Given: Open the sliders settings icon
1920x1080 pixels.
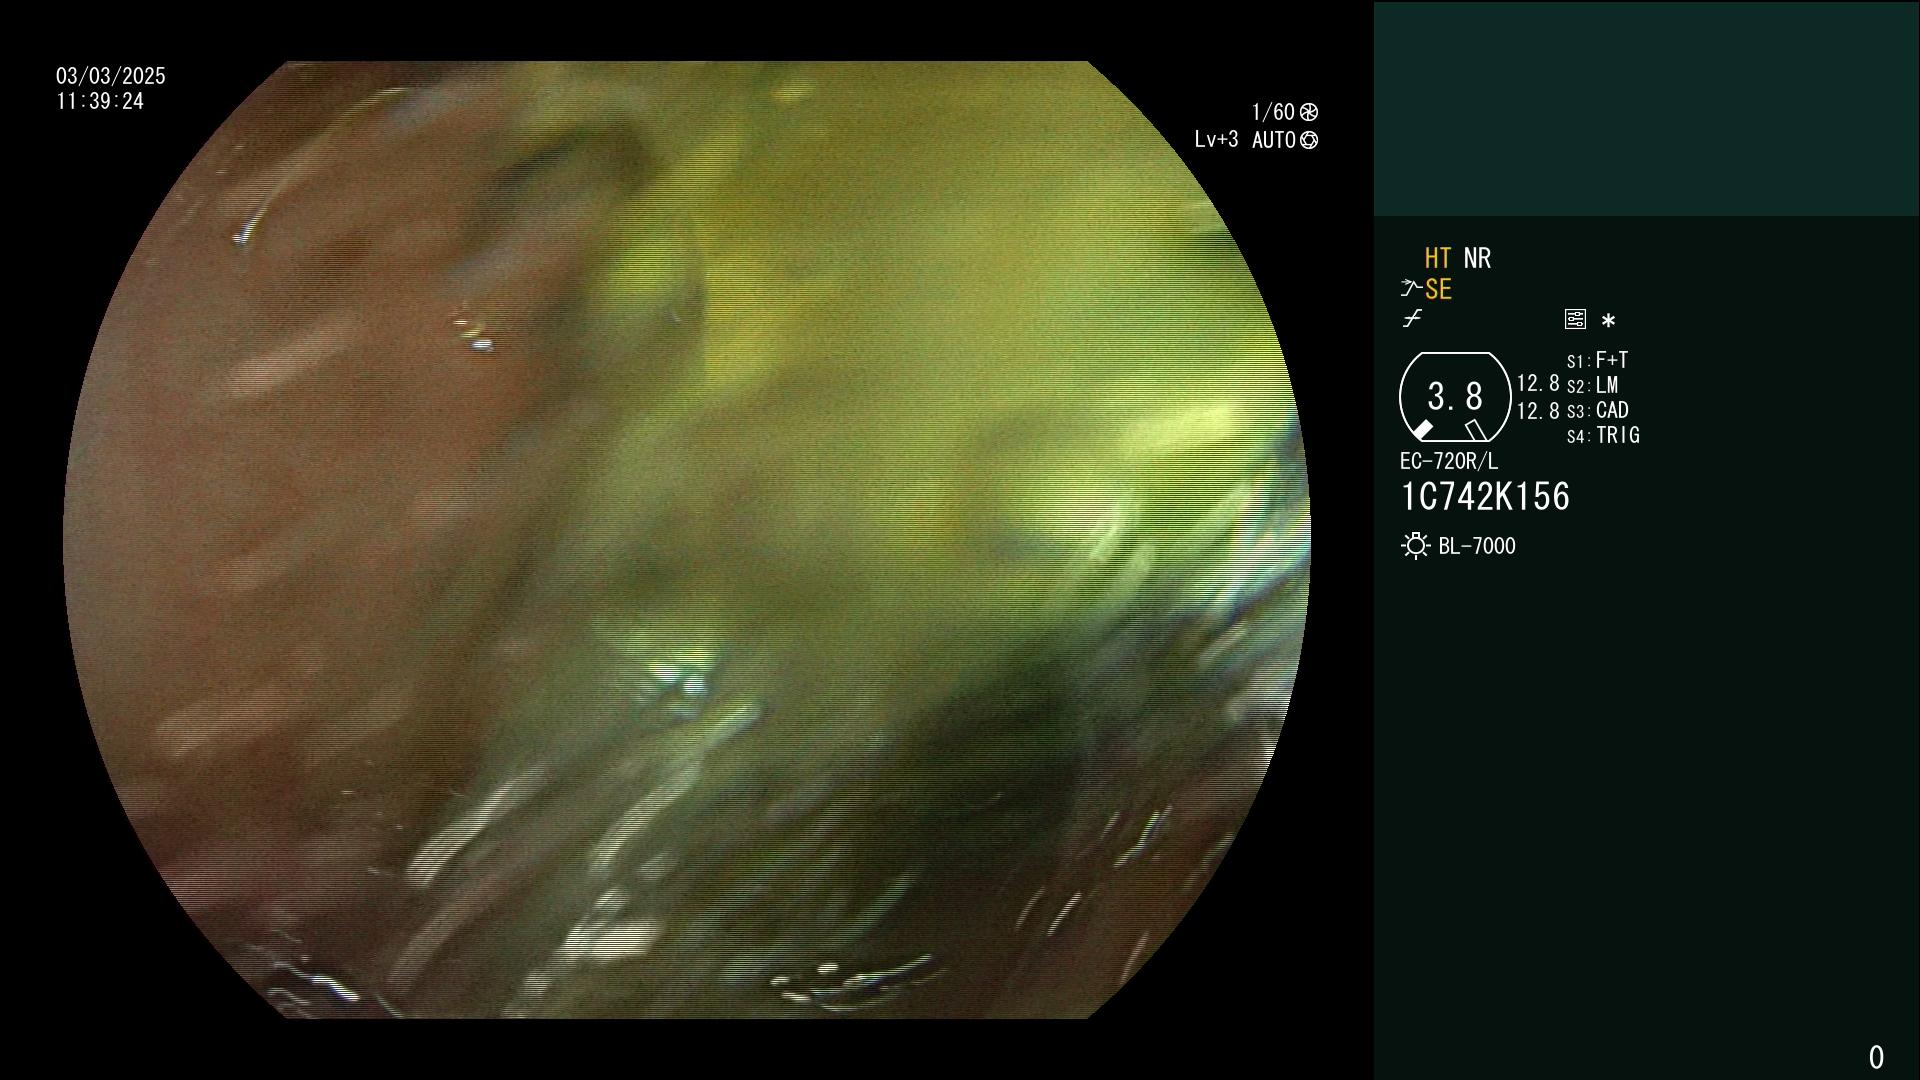Looking at the screenshot, I should (1575, 319).
